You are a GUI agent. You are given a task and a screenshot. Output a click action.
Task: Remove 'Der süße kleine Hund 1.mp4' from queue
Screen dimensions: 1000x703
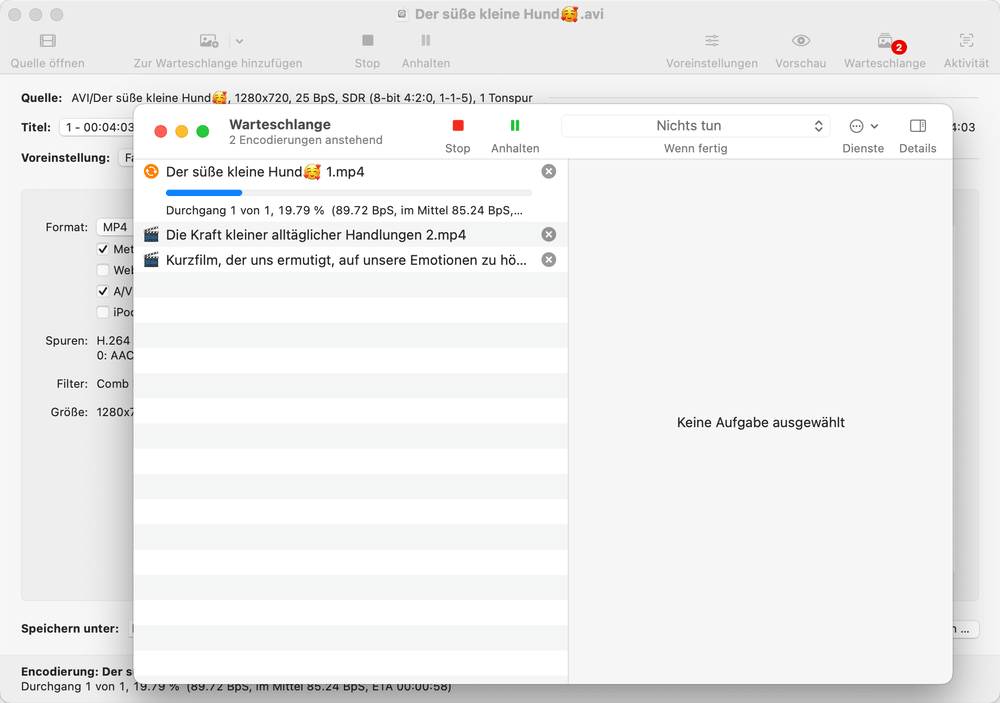pos(548,172)
